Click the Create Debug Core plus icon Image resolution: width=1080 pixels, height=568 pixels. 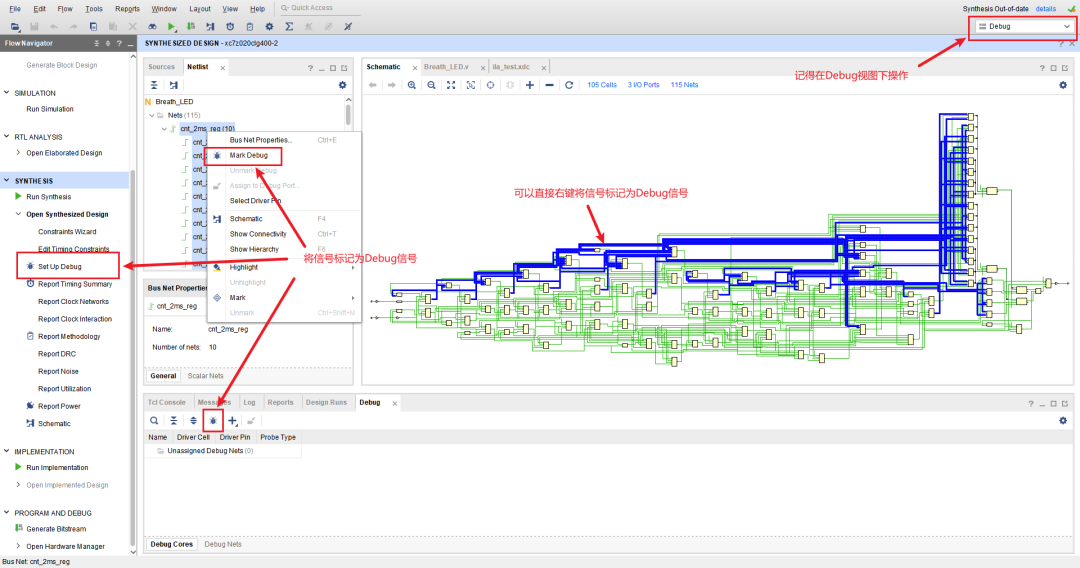coord(233,421)
